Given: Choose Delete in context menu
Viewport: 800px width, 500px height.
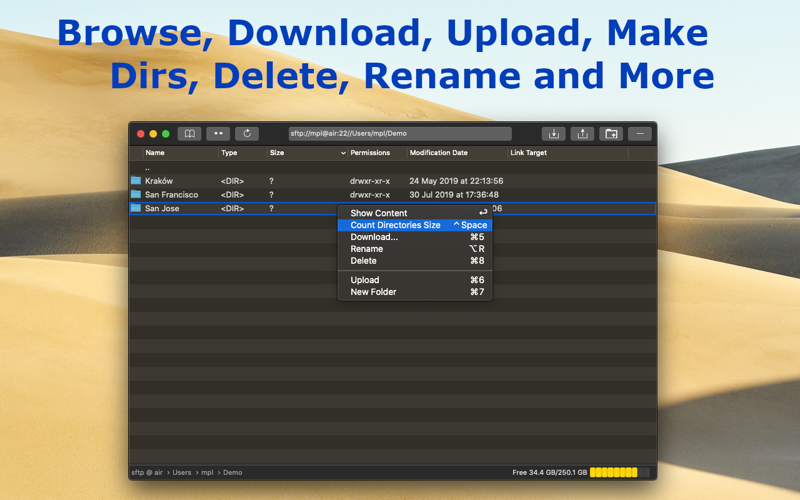Looking at the screenshot, I should [415, 261].
